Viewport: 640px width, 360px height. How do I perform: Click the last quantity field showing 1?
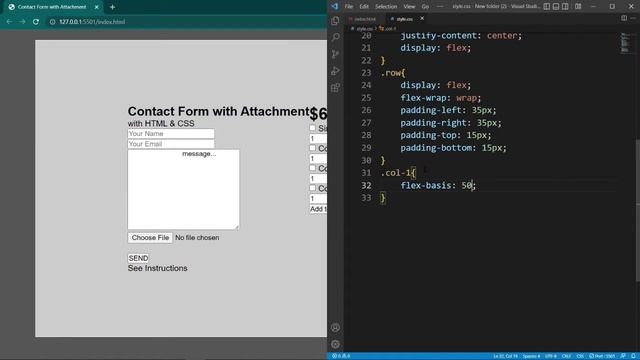tap(318, 198)
